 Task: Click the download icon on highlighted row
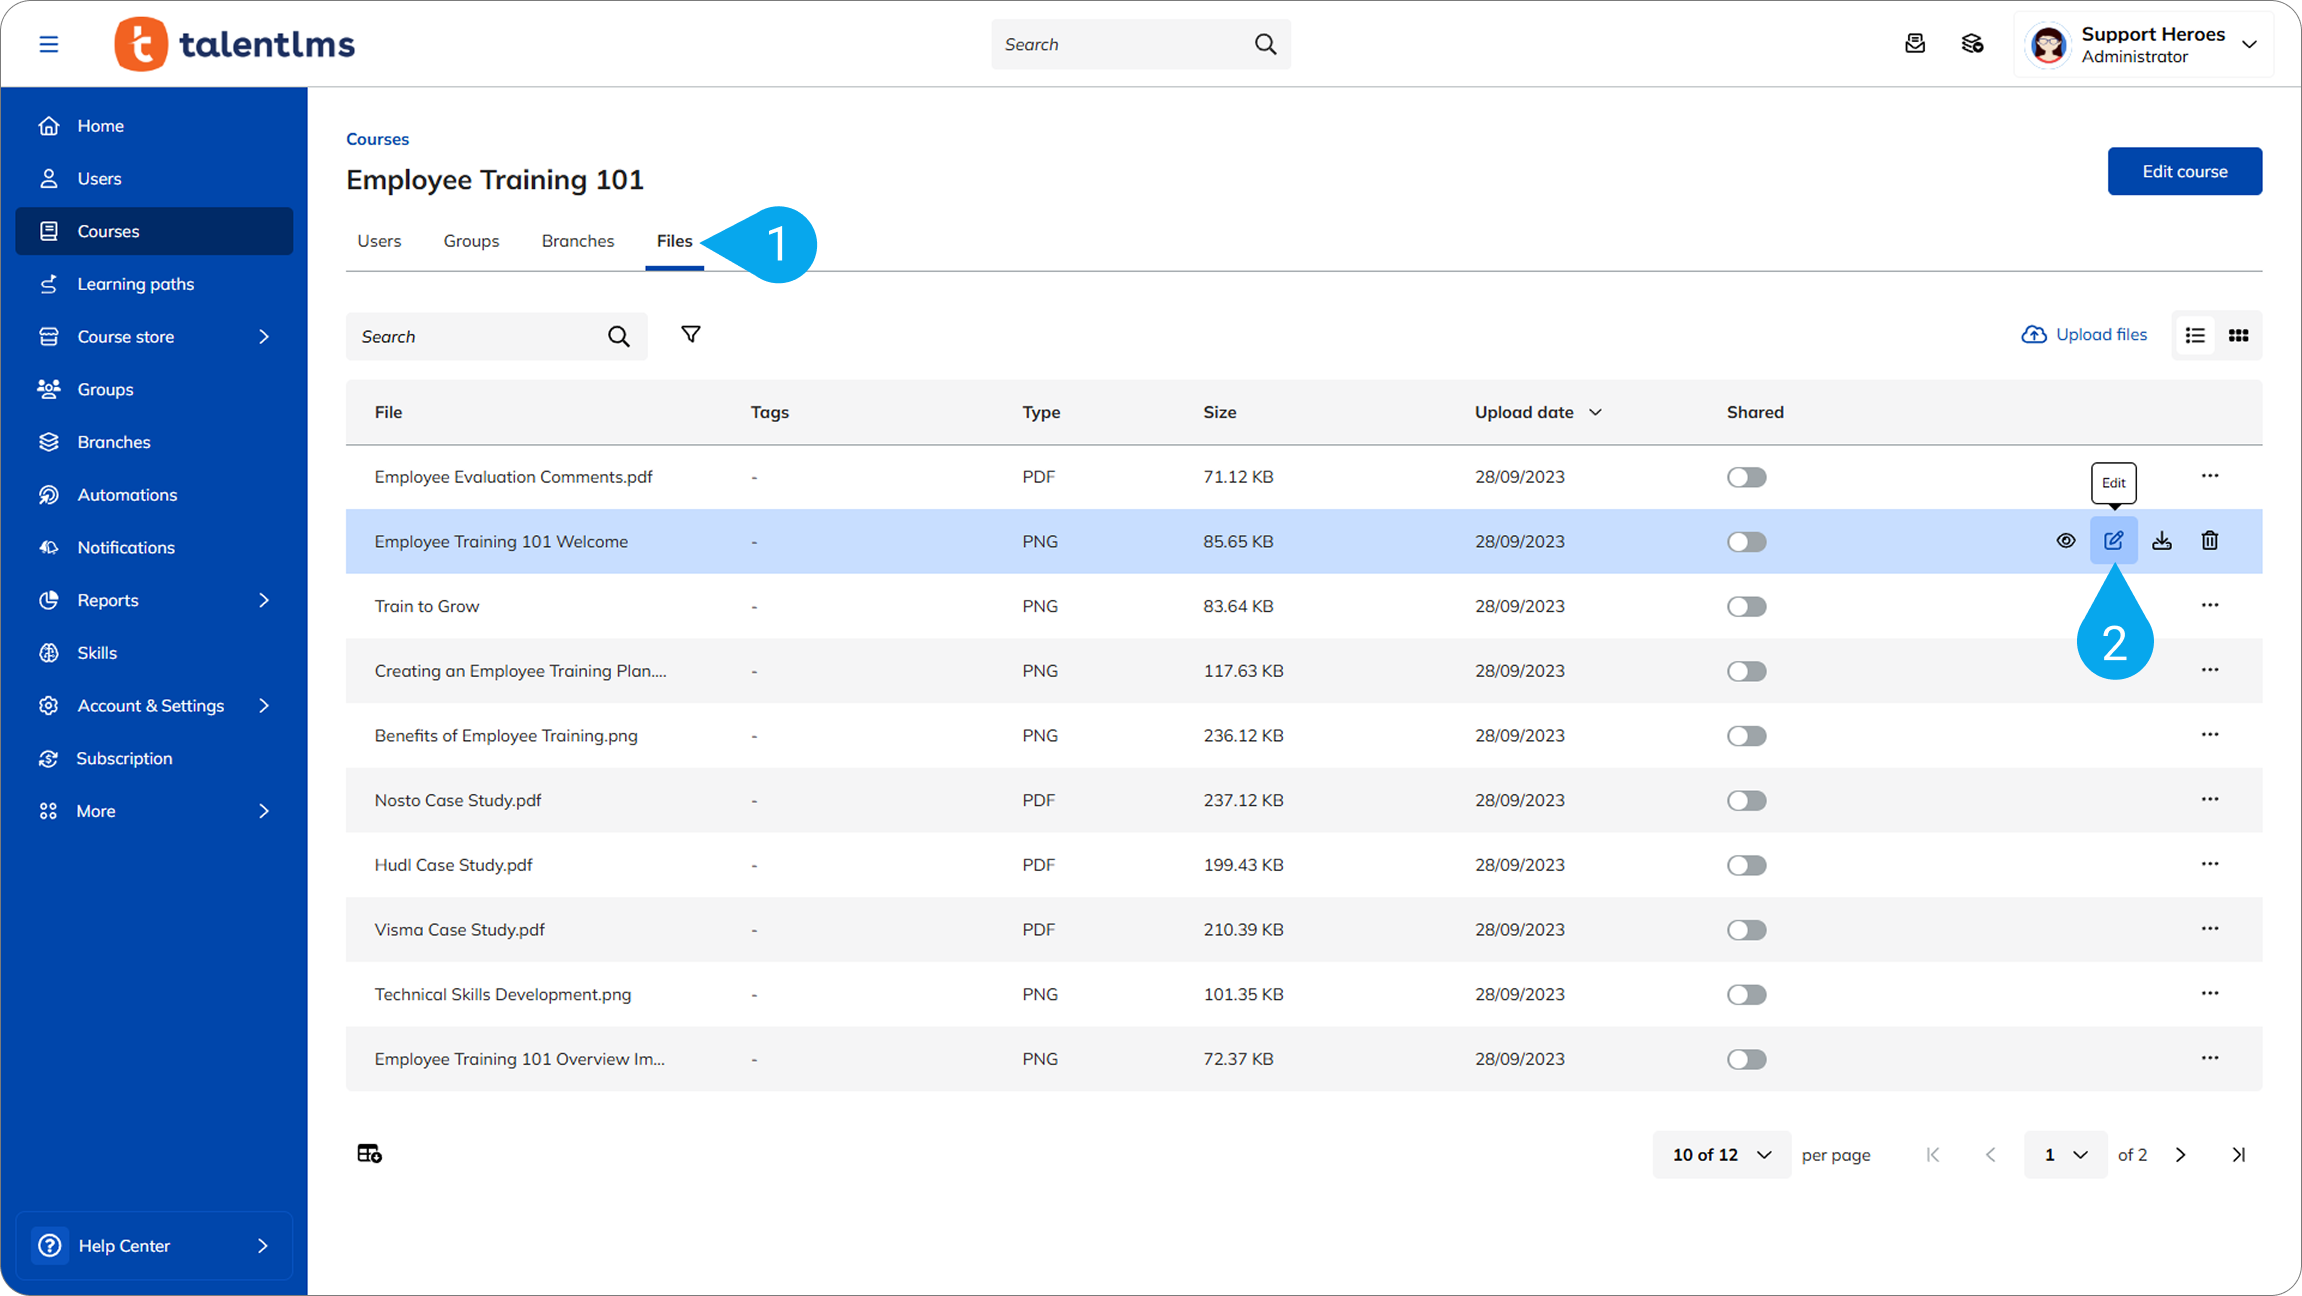click(x=2162, y=541)
